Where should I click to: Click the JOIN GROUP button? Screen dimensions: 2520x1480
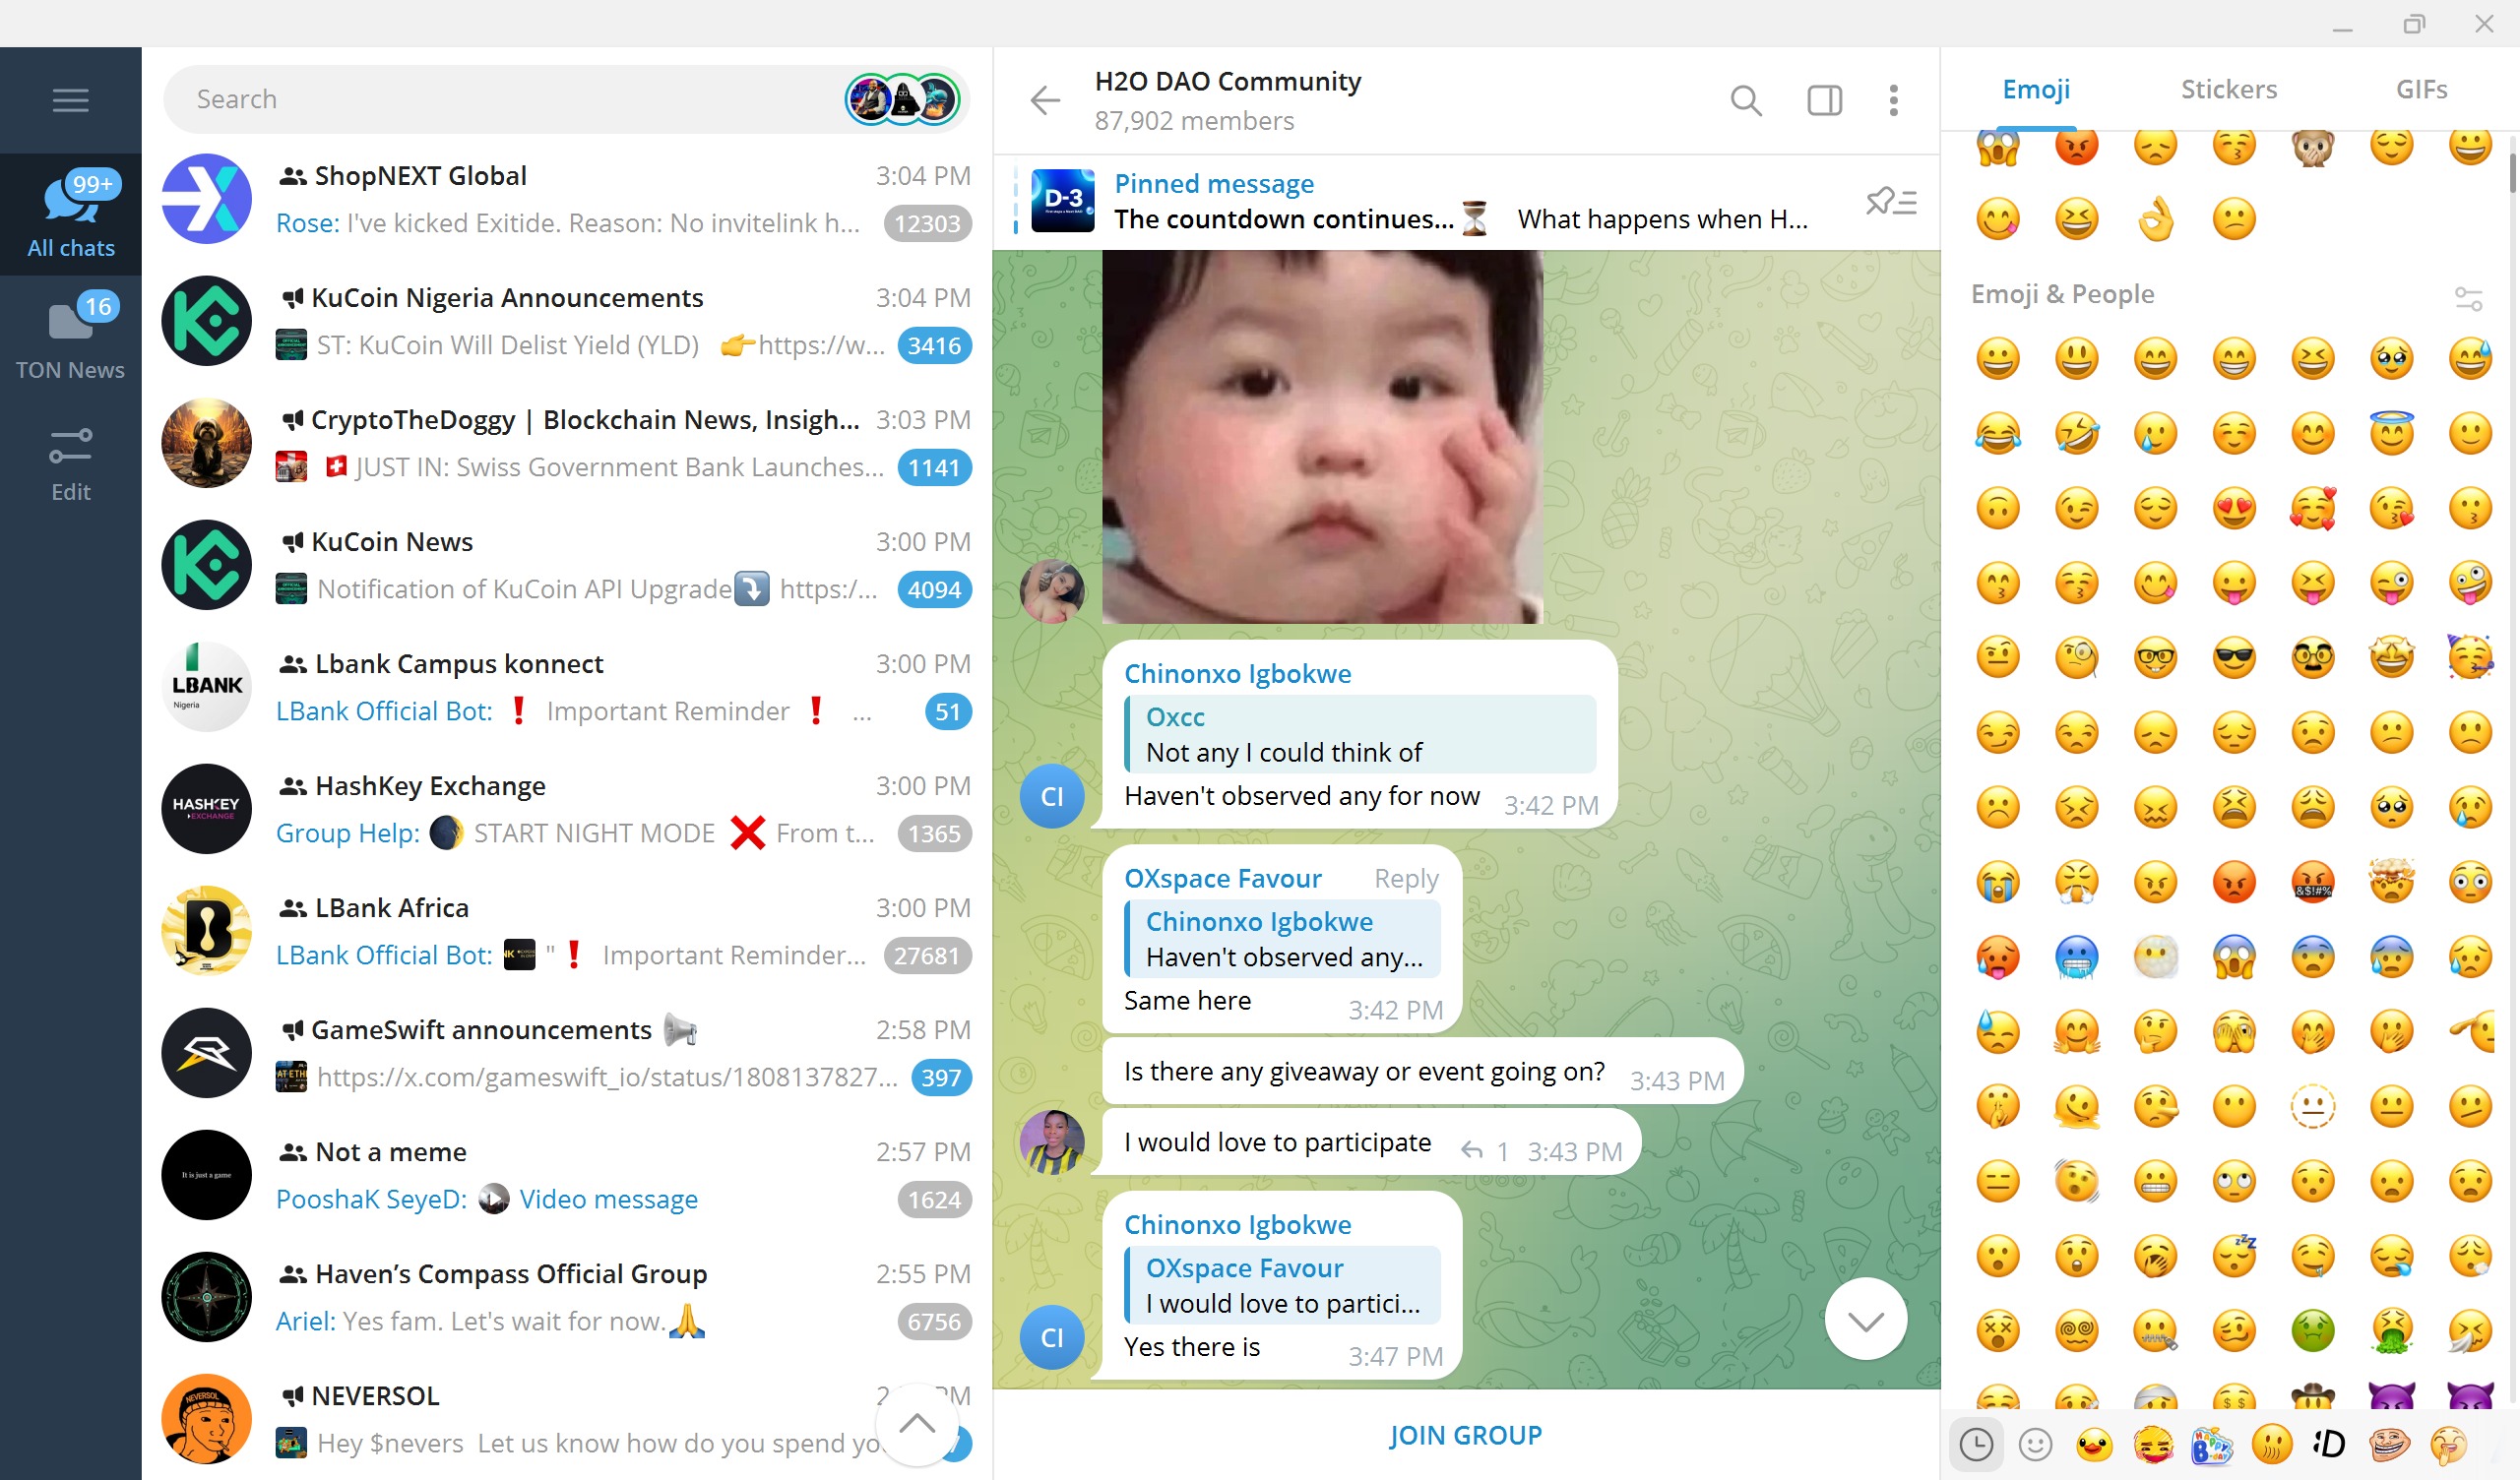tap(1465, 1435)
